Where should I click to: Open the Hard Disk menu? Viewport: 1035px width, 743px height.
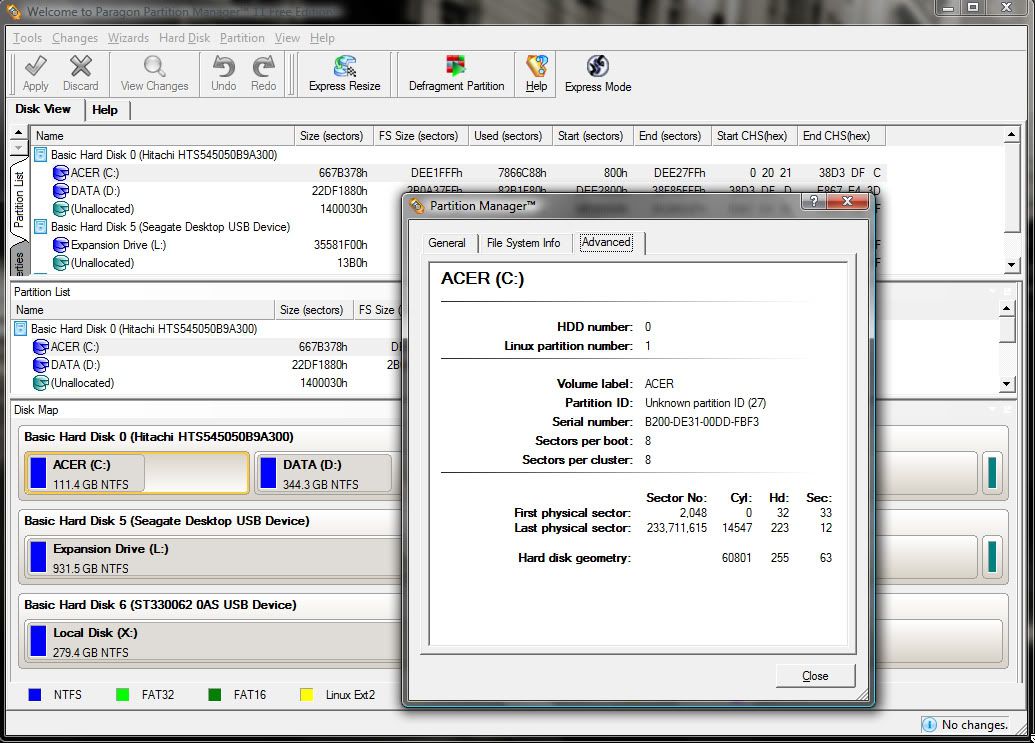click(x=184, y=38)
